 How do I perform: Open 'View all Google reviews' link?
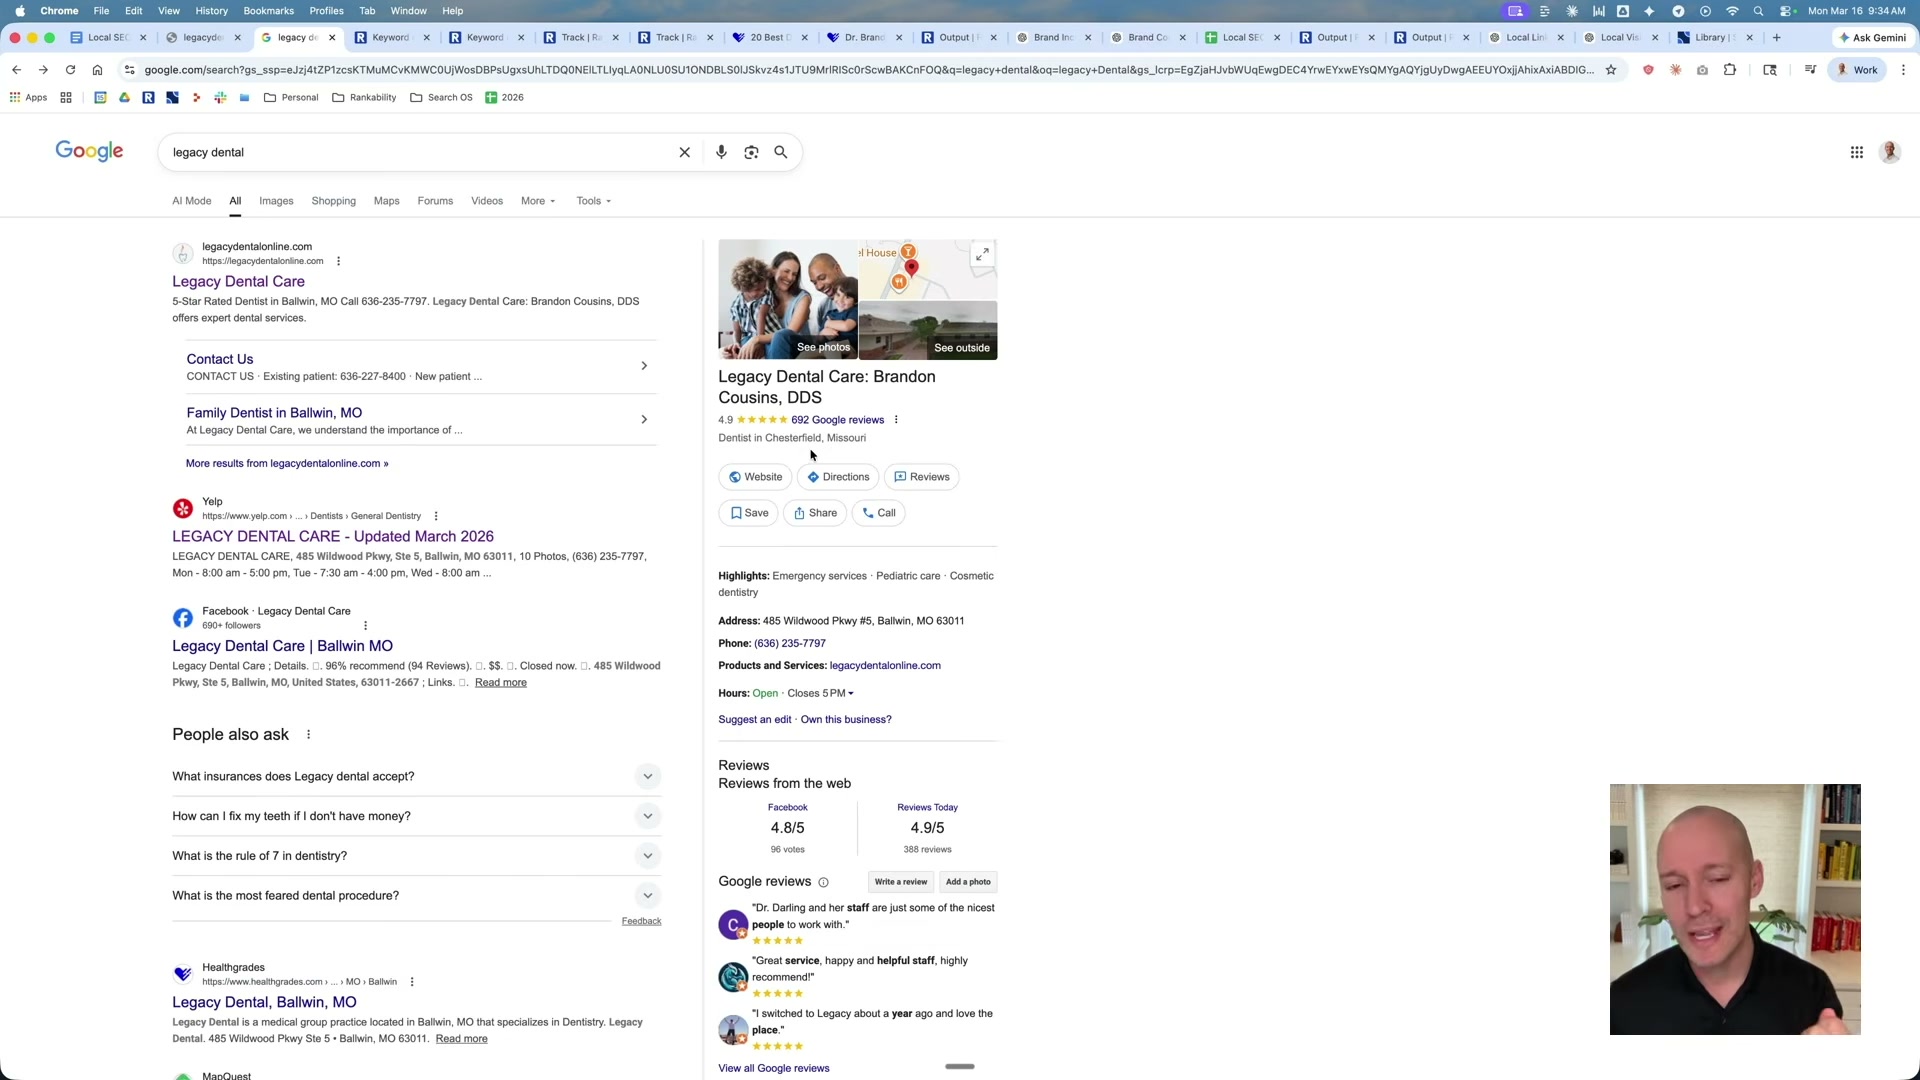[774, 1068]
